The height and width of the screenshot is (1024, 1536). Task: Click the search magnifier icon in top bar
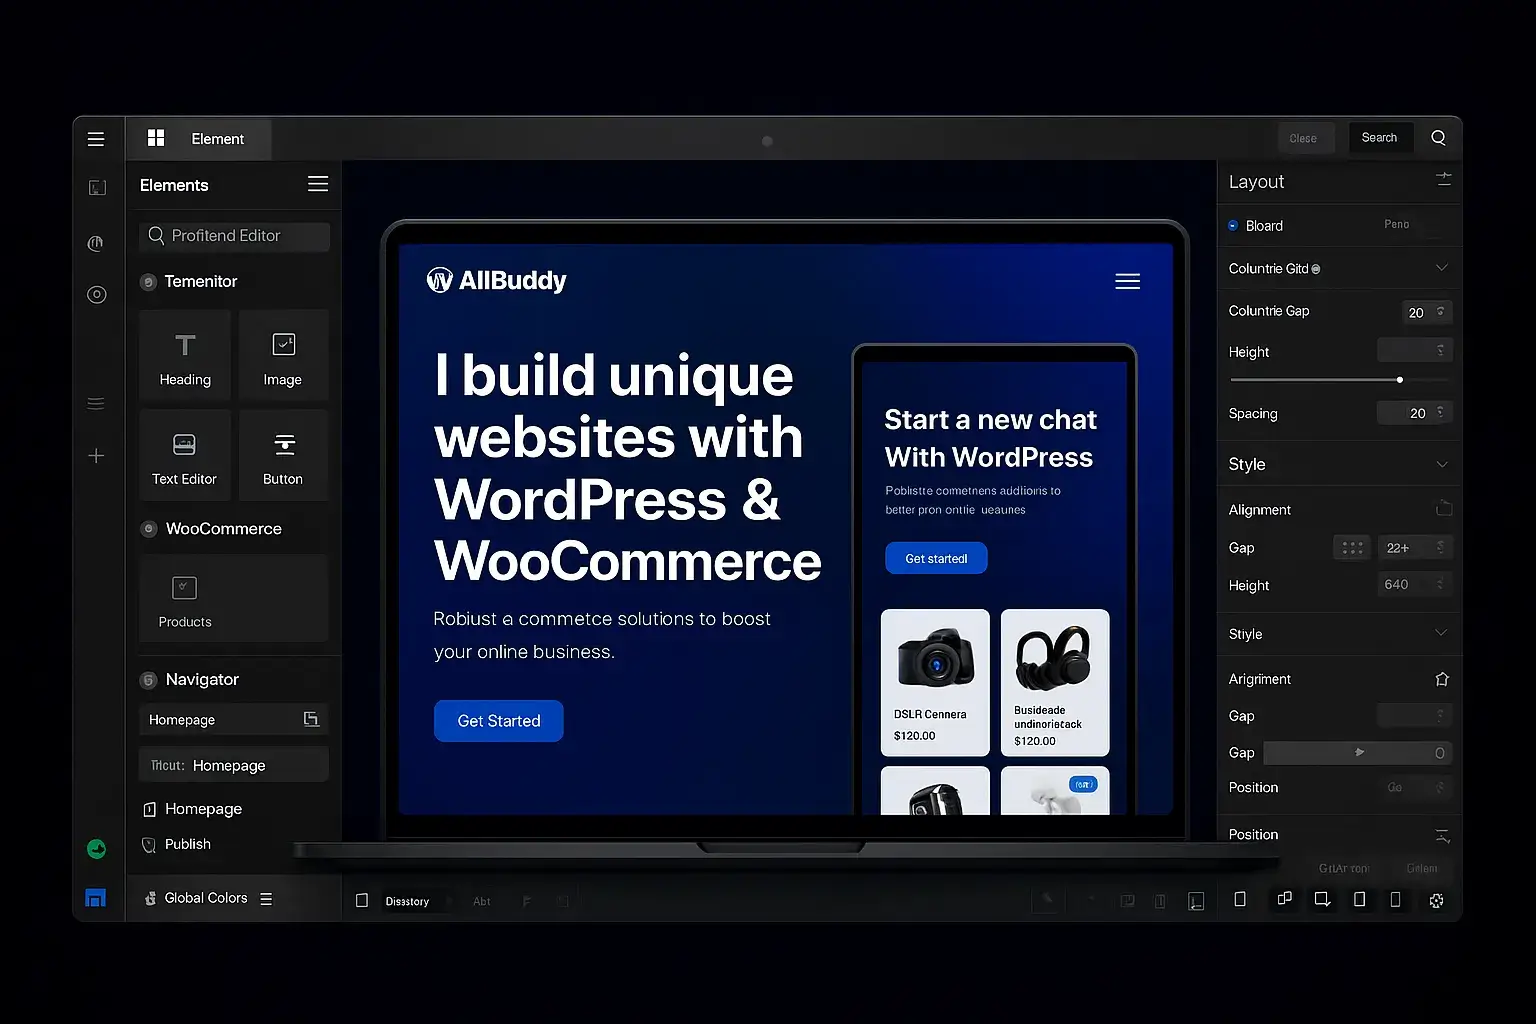coord(1438,138)
